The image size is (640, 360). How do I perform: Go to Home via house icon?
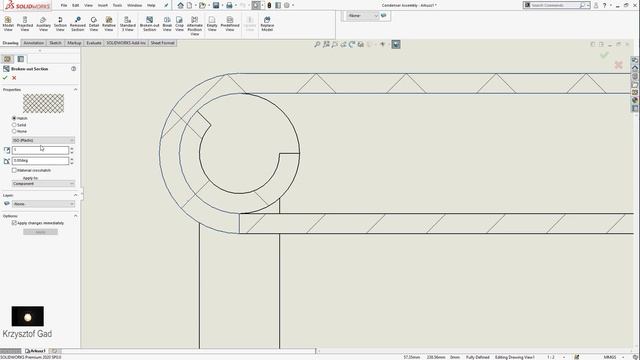(x=180, y=5)
